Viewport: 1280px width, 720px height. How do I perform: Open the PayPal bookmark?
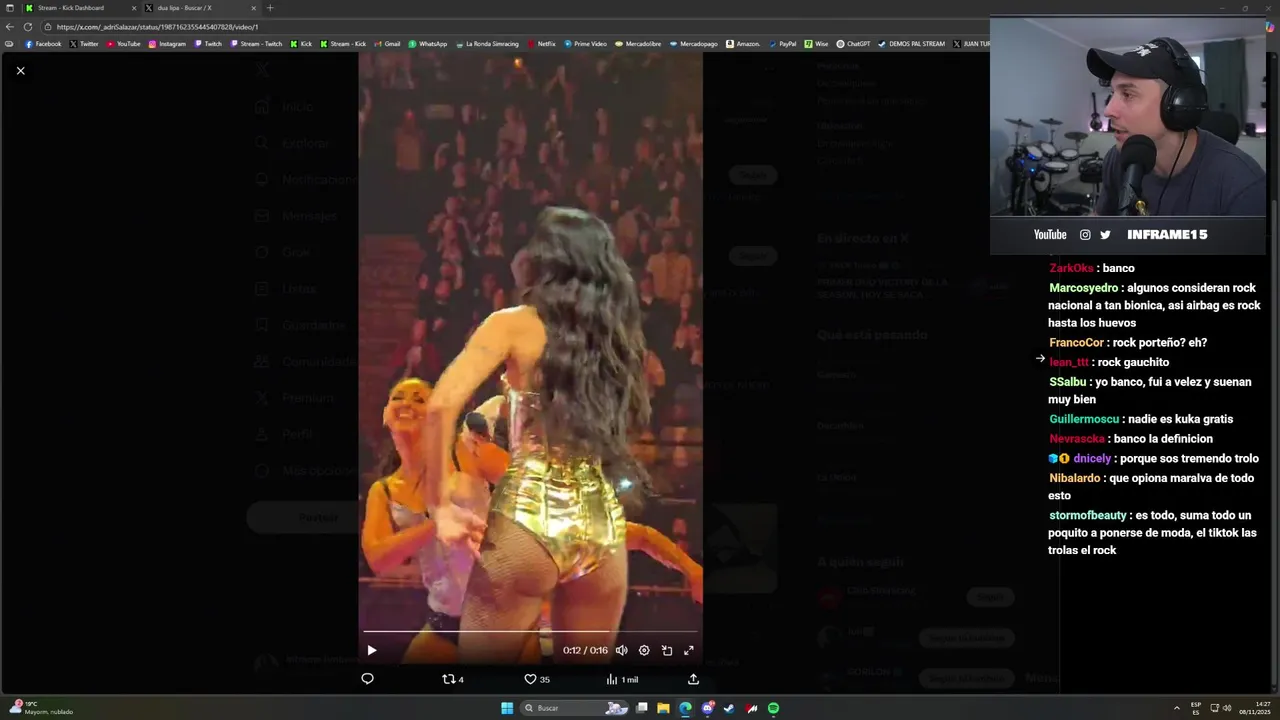pos(782,44)
